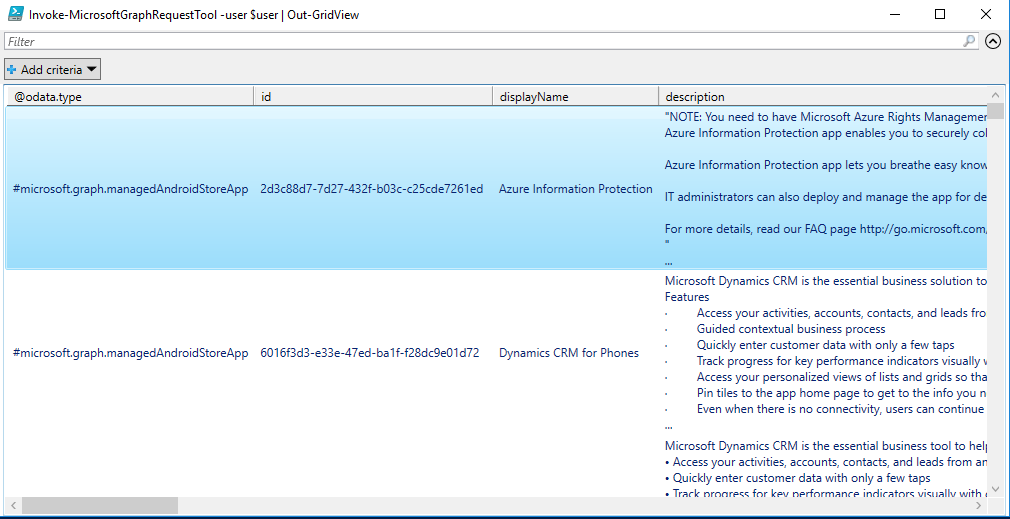The image size is (1010, 519).
Task: Sort by the displayName column header
Action: coord(575,97)
